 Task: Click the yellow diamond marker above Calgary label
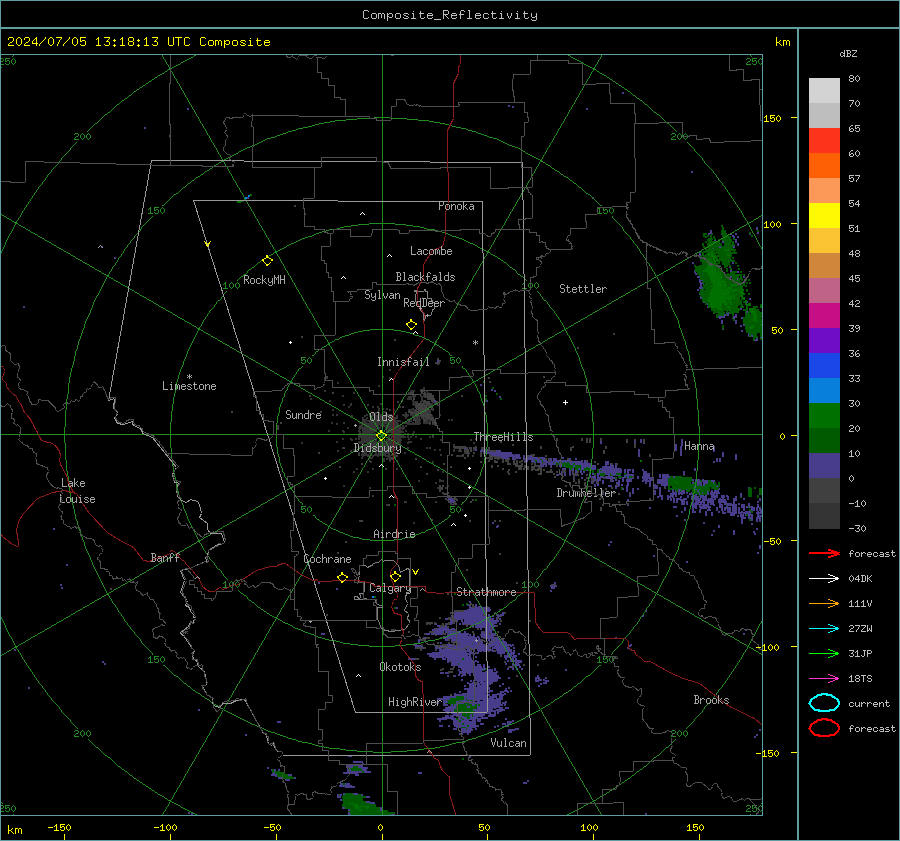tap(395, 576)
